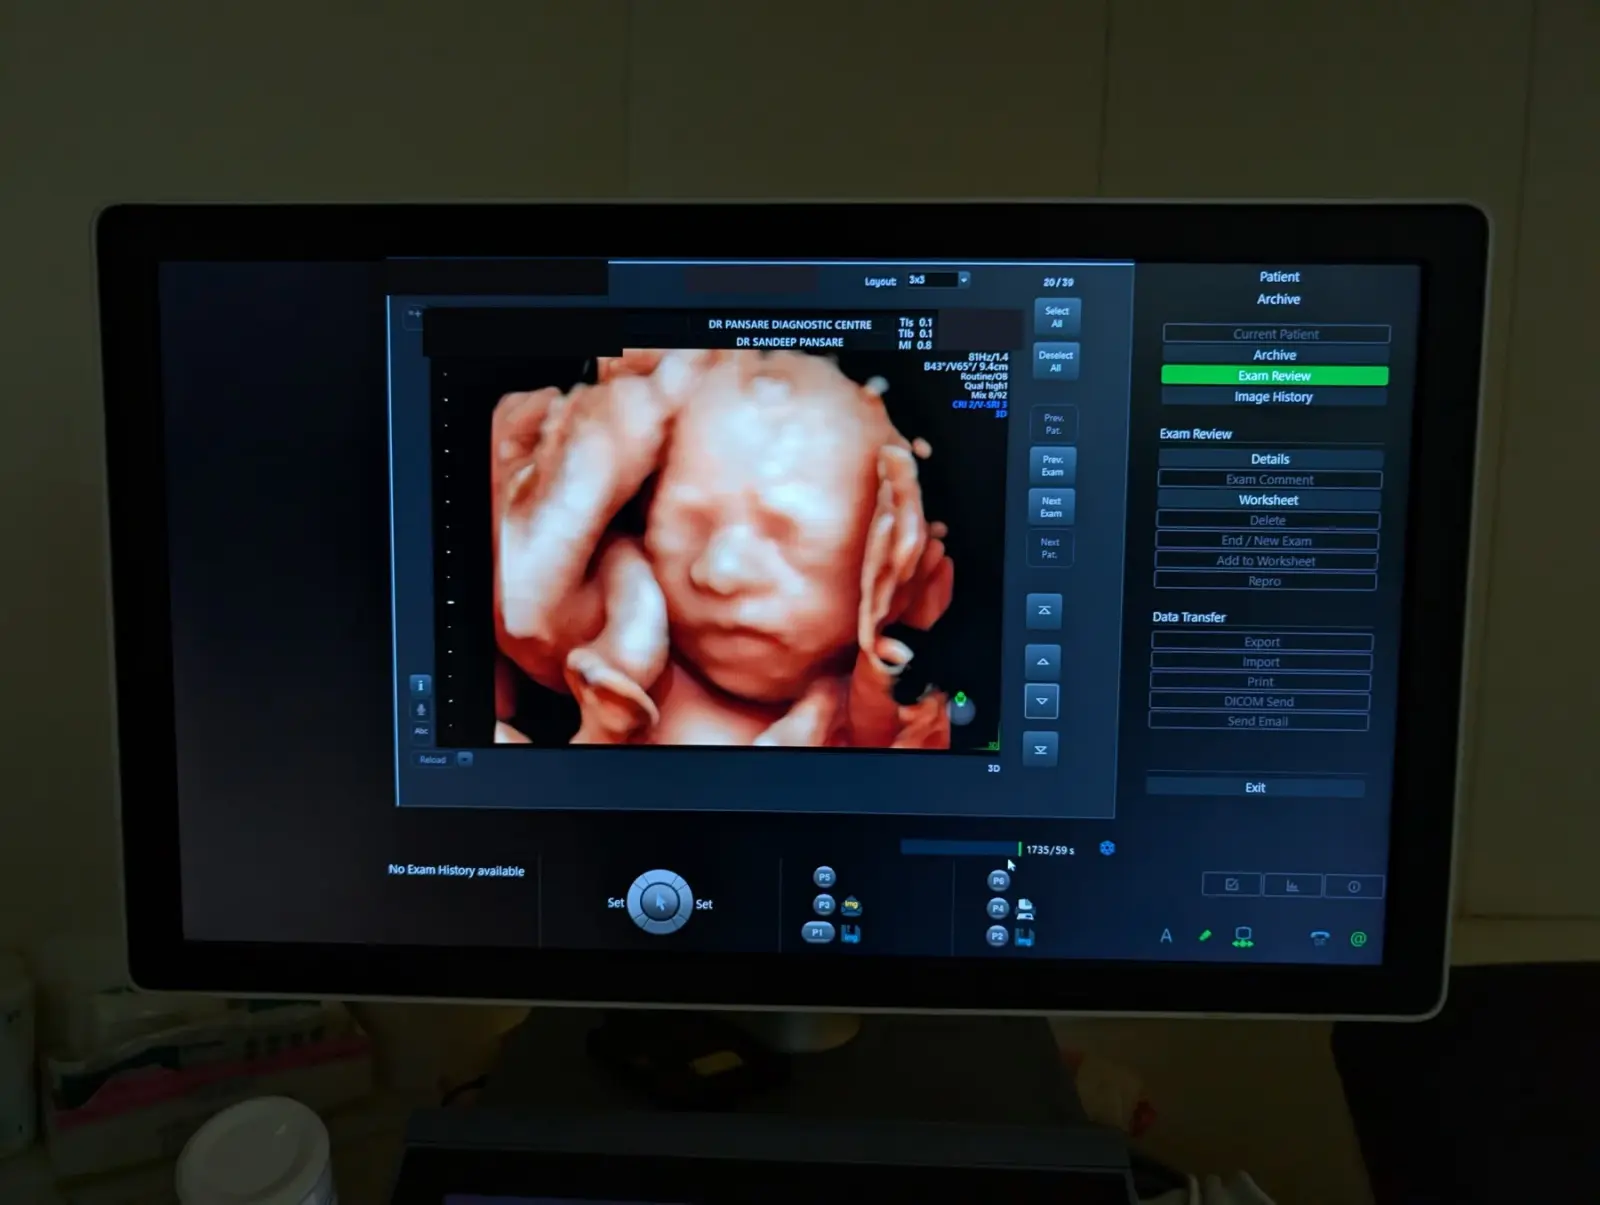
Task: Click DICOM Send
Action: click(x=1259, y=702)
